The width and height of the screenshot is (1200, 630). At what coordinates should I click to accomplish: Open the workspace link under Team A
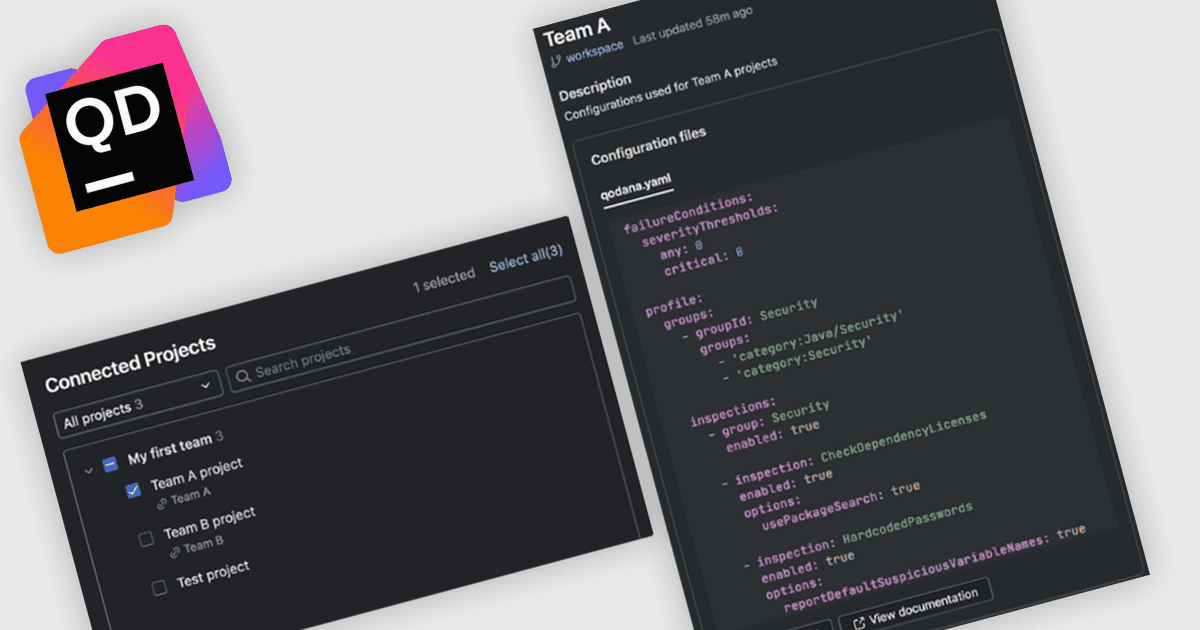tap(594, 52)
